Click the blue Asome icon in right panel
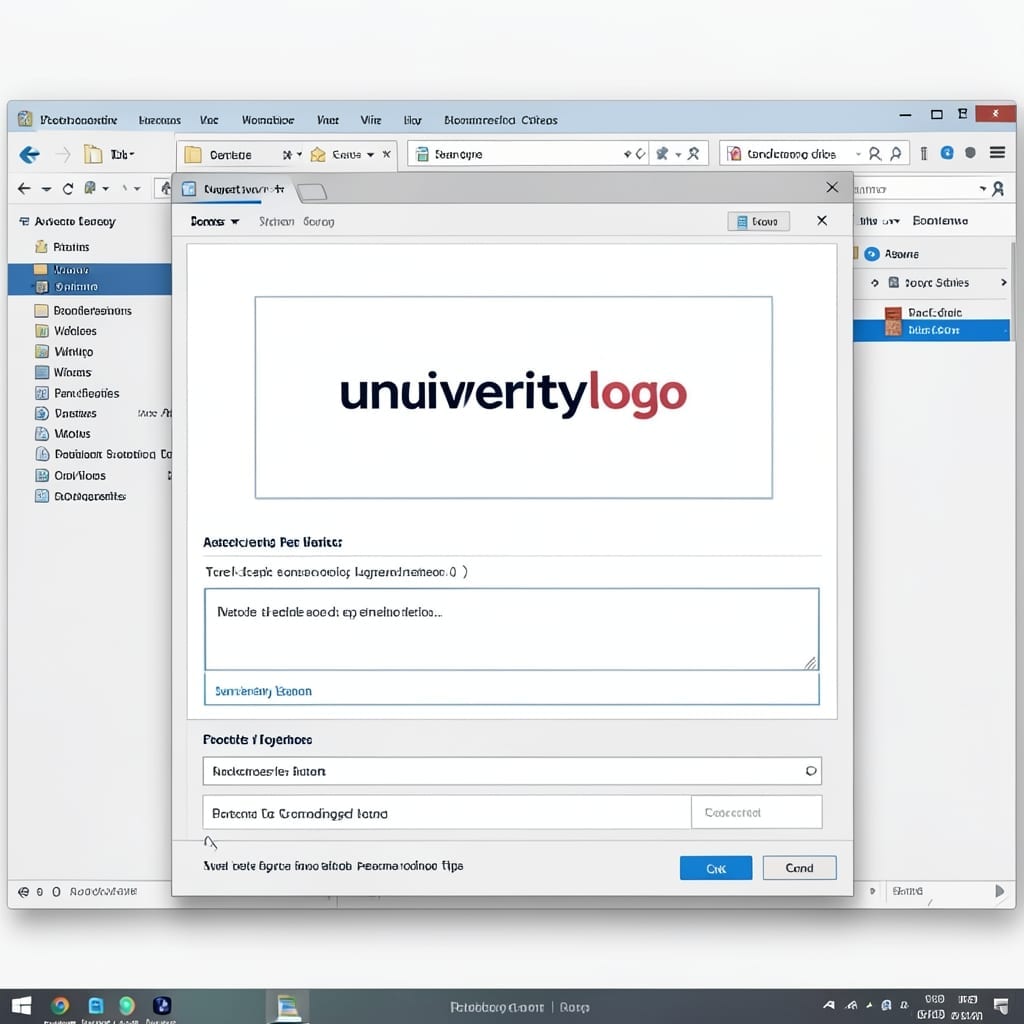 click(872, 254)
